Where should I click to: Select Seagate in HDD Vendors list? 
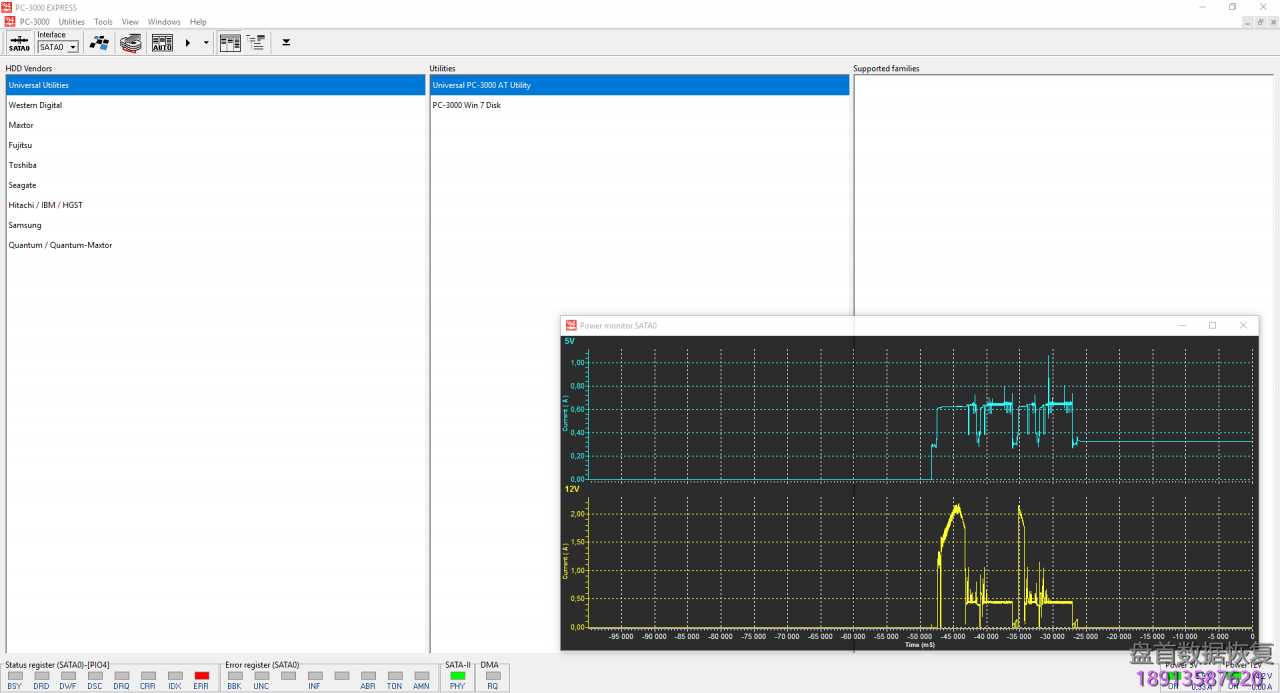click(22, 185)
